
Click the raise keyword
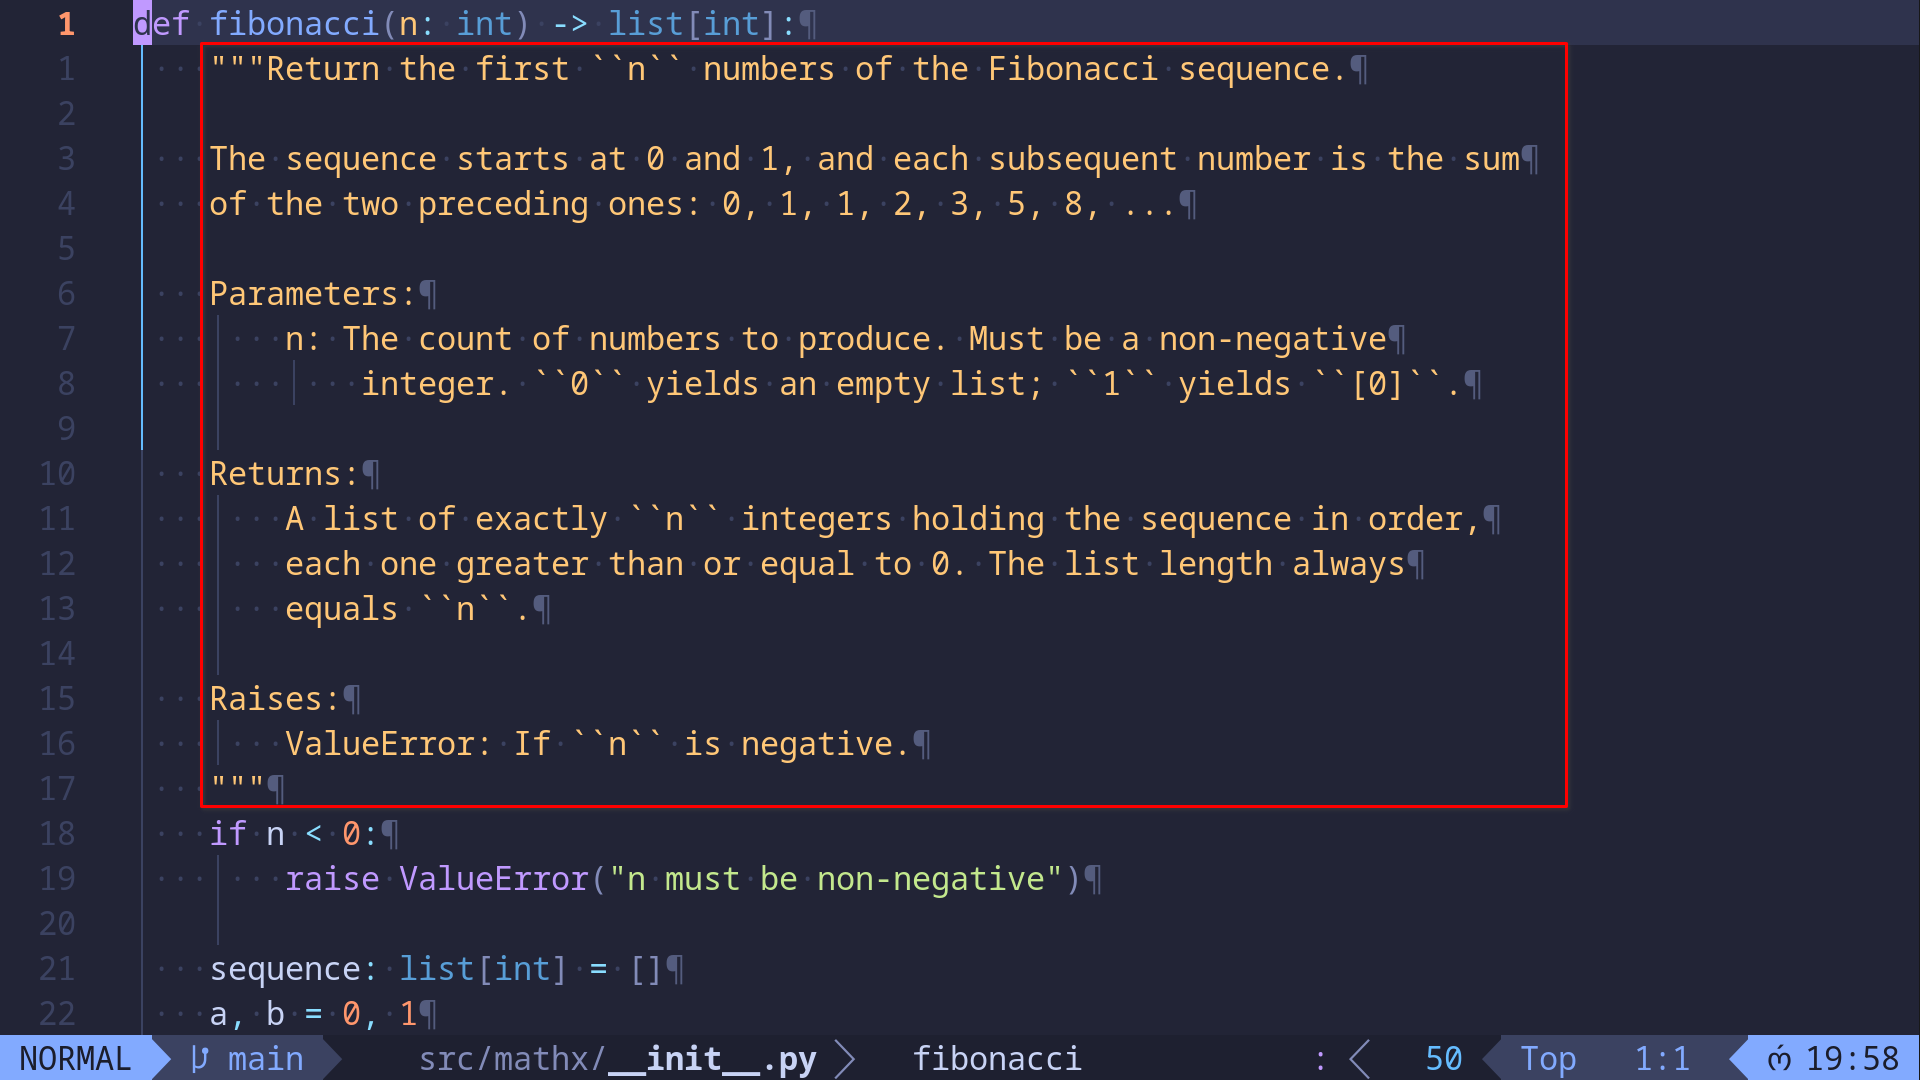[332, 878]
